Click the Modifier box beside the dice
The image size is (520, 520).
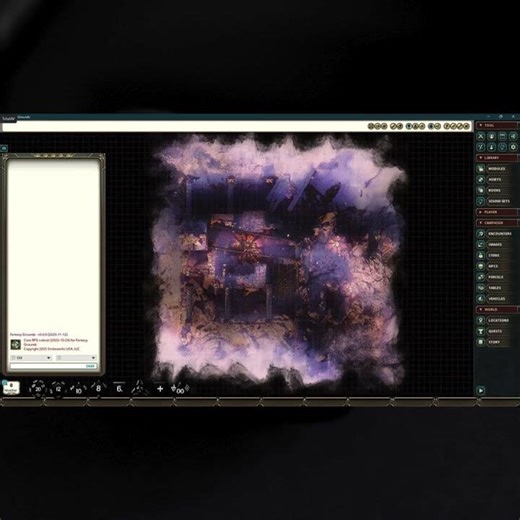pyautogui.click(x=11, y=388)
